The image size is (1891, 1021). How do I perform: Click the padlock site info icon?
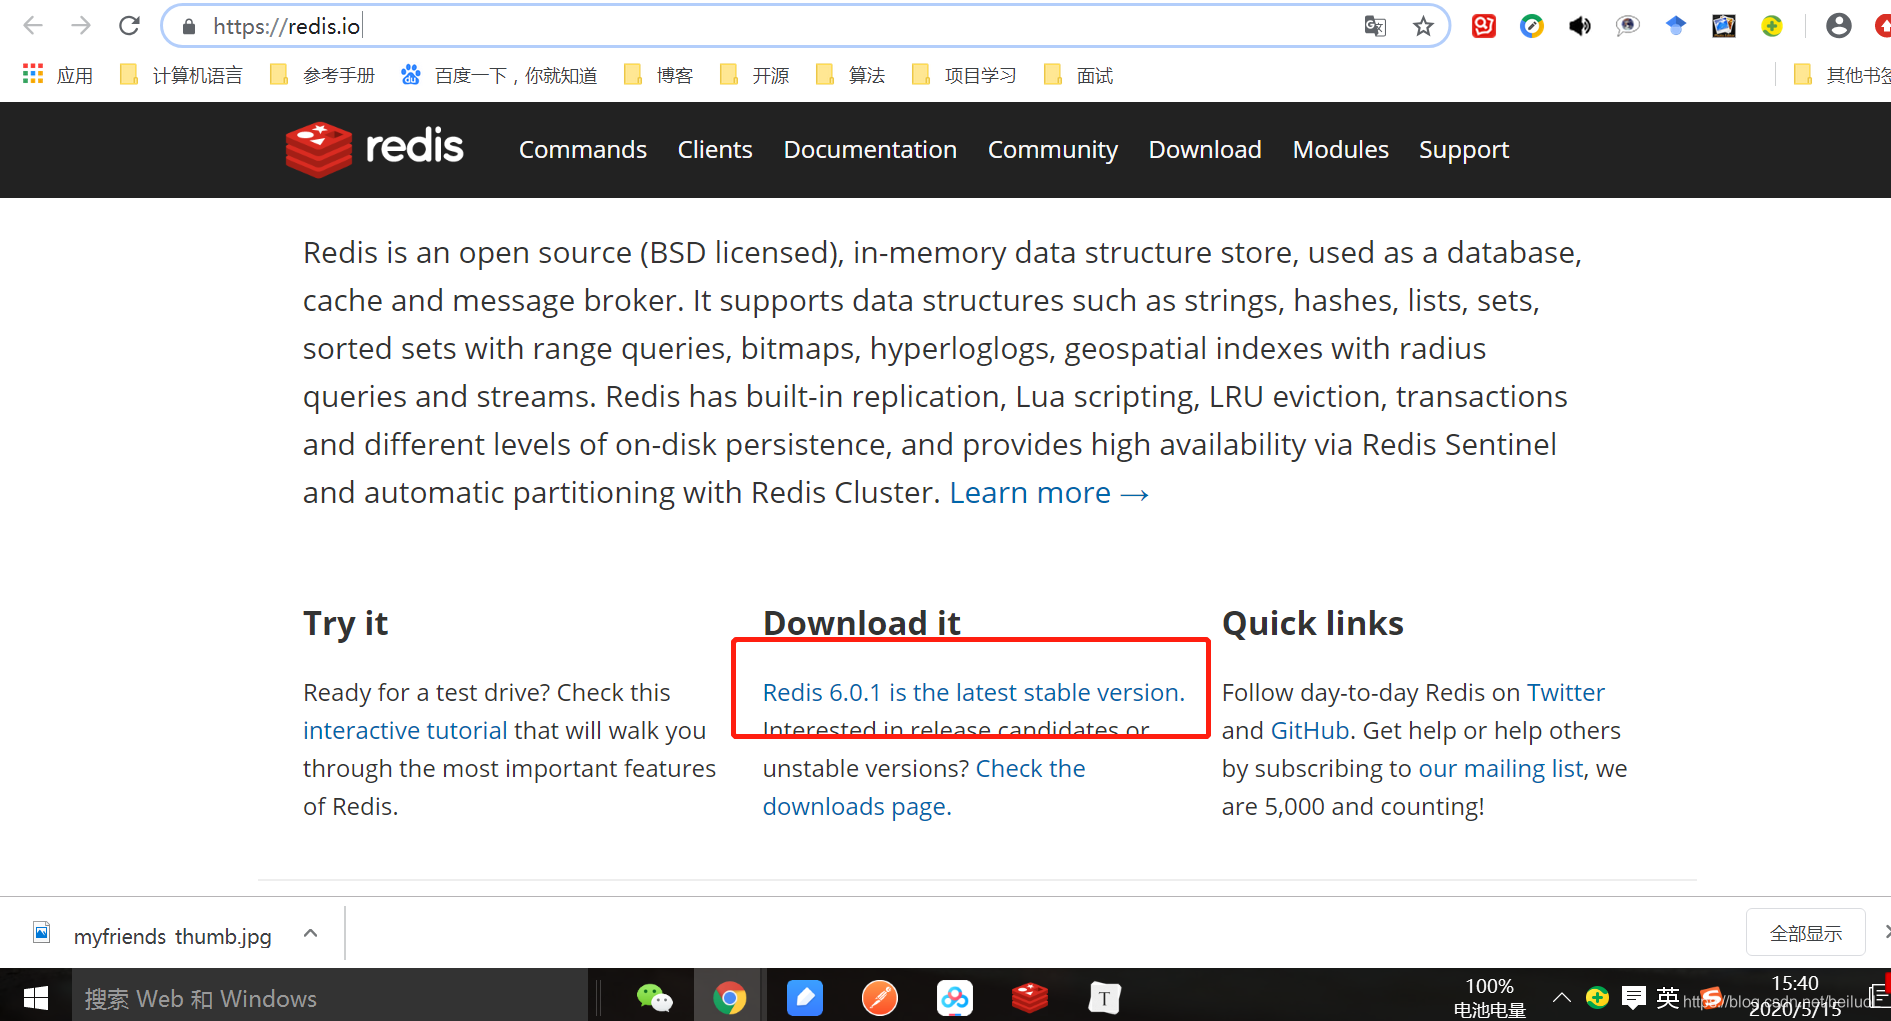coord(189,27)
